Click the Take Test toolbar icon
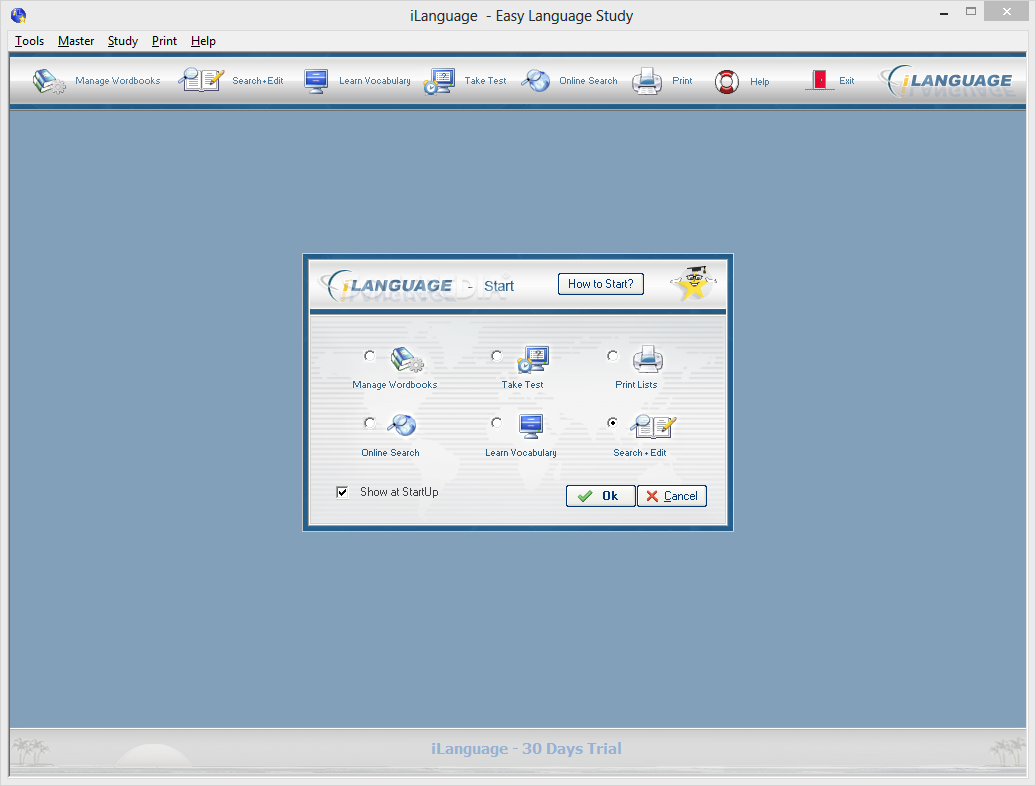The height and width of the screenshot is (786, 1036). tap(439, 81)
